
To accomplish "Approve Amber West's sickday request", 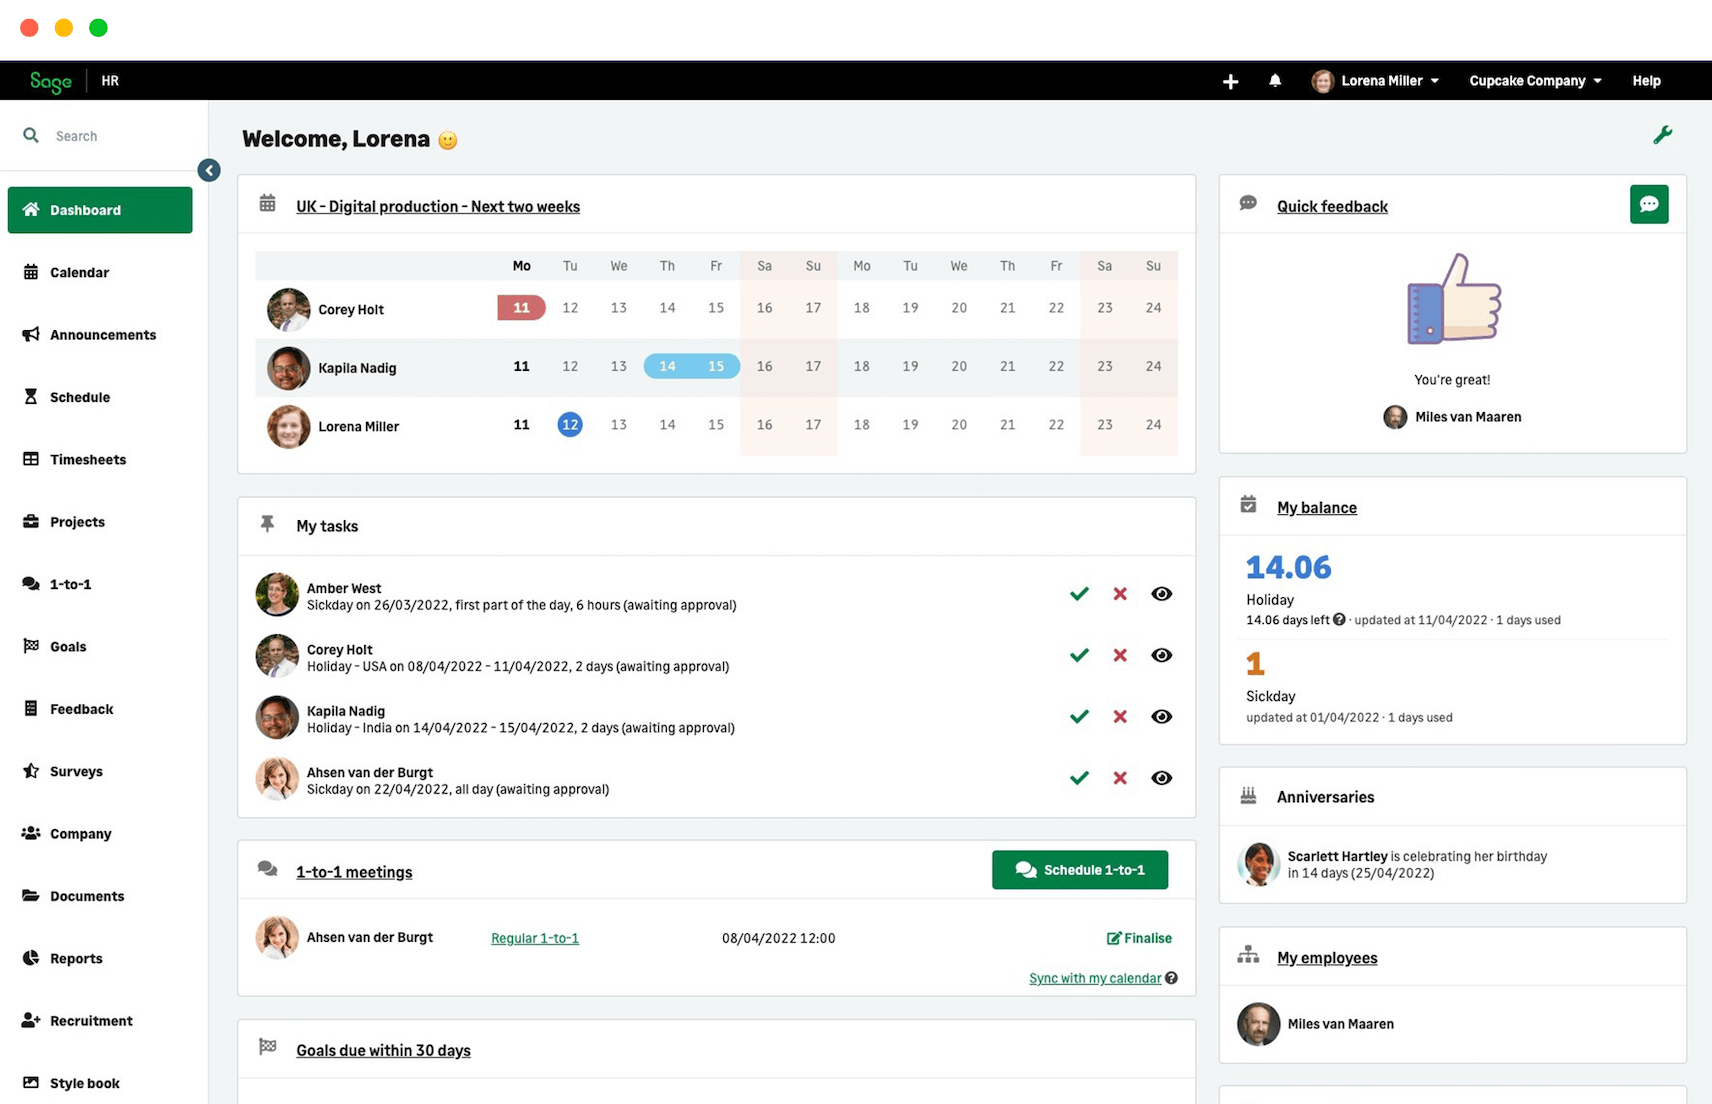I will point(1078,593).
